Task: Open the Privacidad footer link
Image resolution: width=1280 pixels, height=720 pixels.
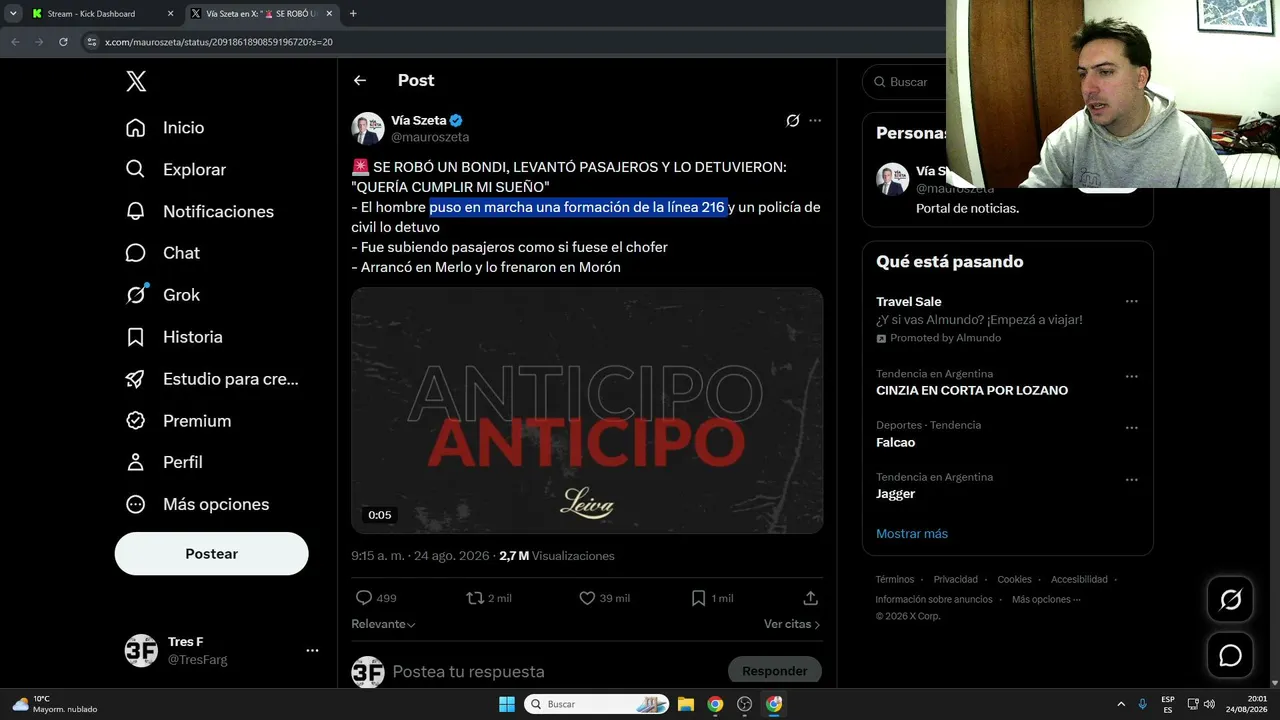Action: click(x=956, y=580)
